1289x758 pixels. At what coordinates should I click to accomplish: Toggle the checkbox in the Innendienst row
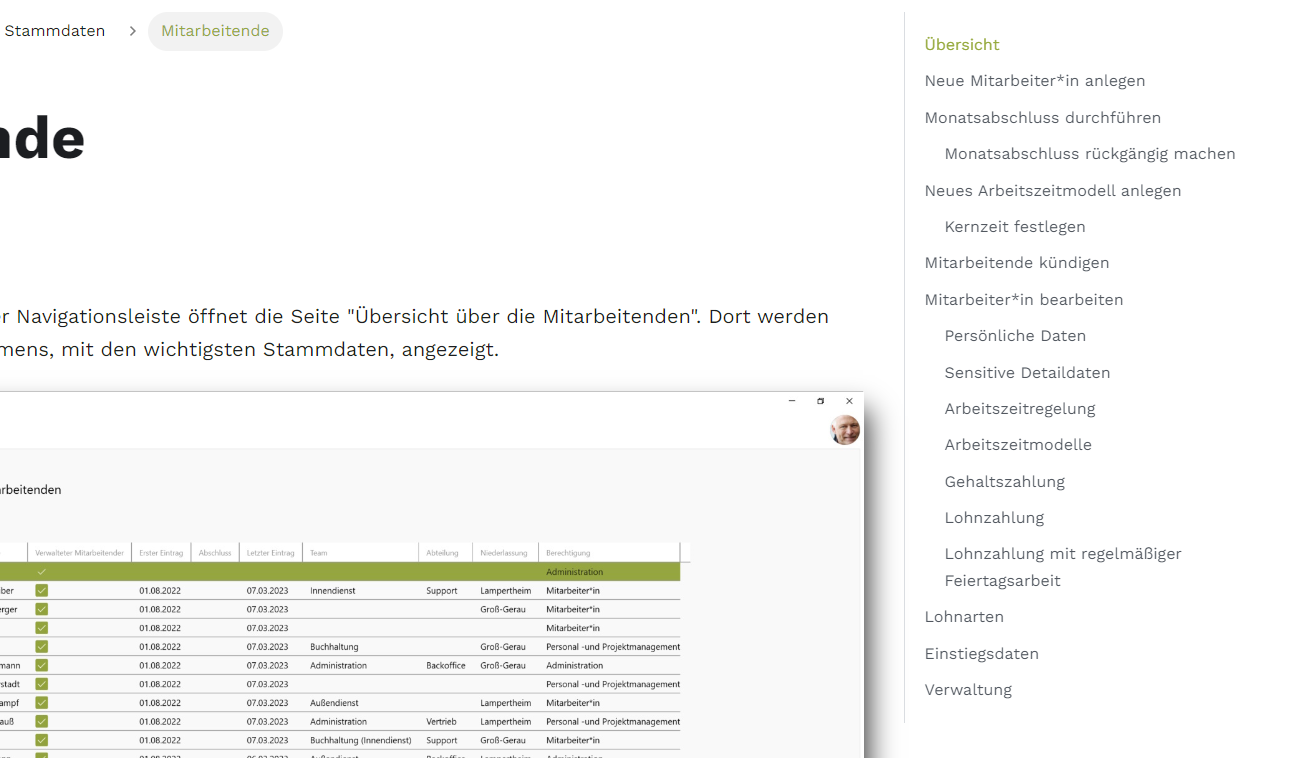click(x=41, y=591)
